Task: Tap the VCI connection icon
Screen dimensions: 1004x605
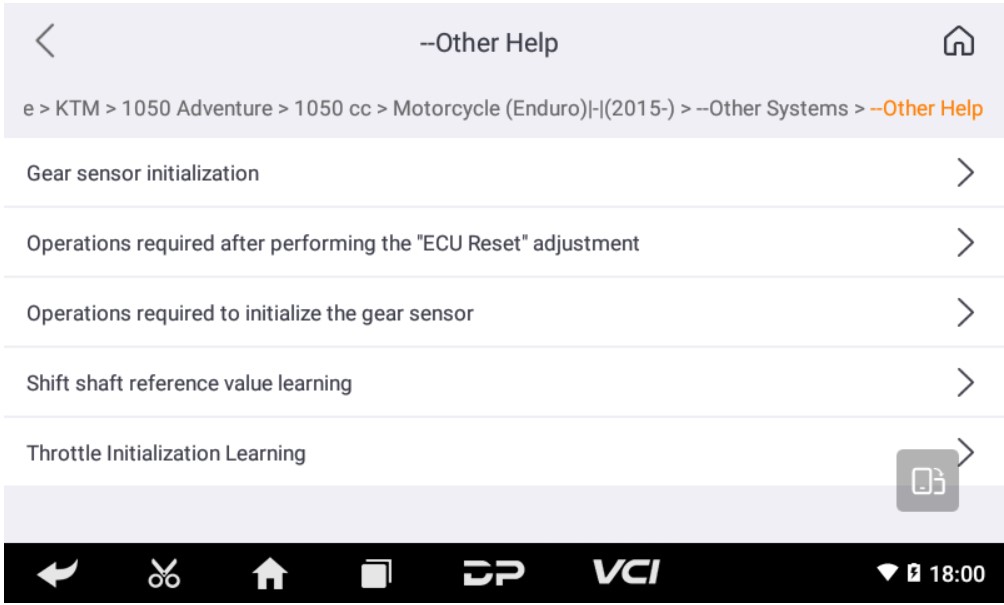Action: click(625, 573)
